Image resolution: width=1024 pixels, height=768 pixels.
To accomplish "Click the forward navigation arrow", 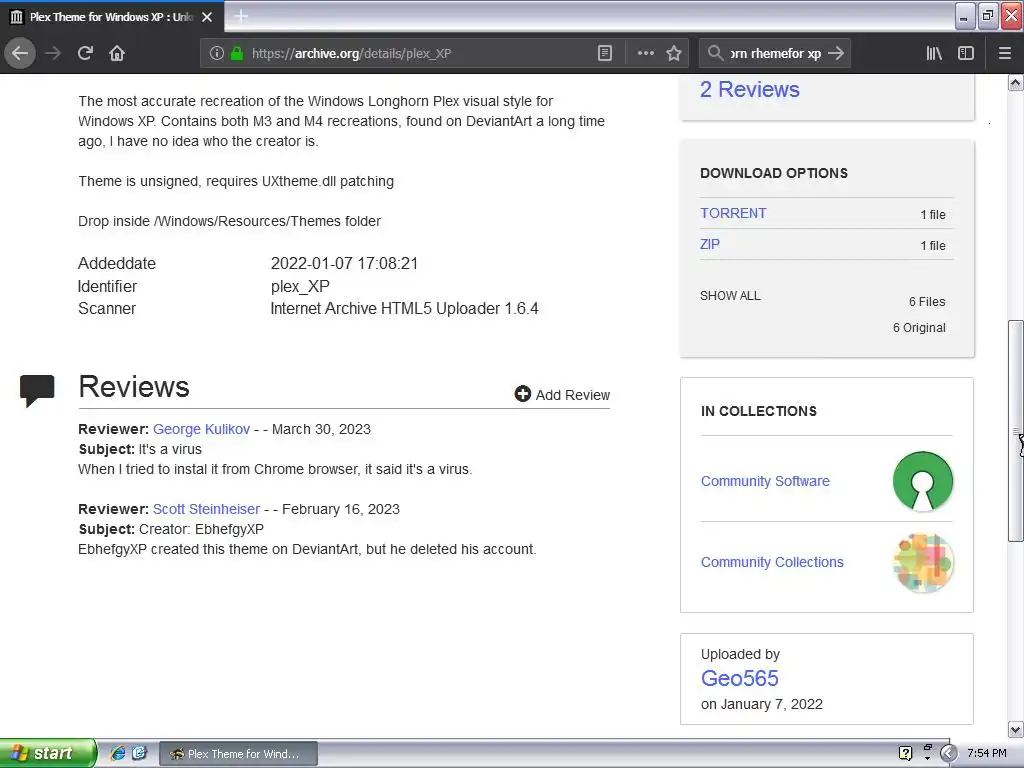I will click(x=53, y=54).
